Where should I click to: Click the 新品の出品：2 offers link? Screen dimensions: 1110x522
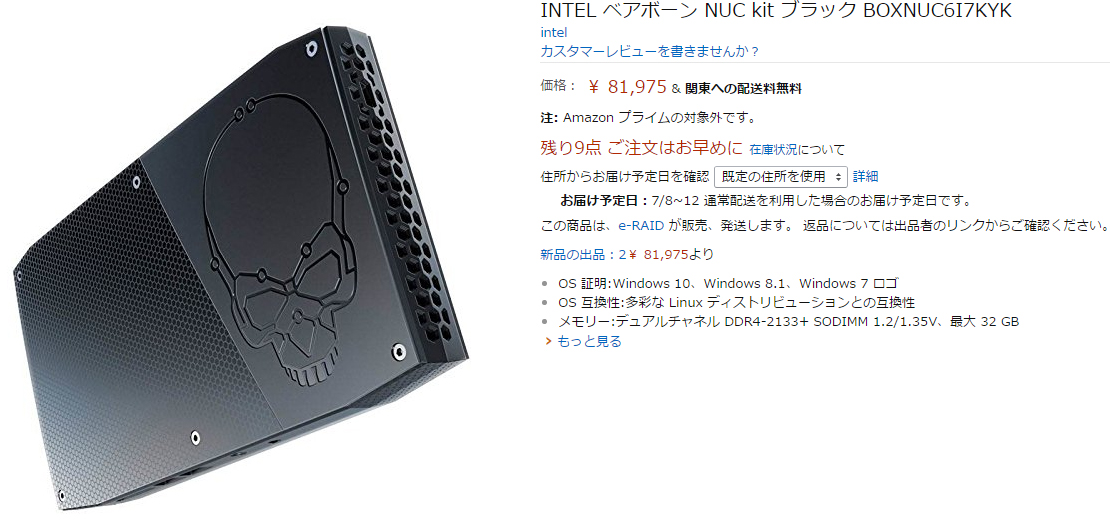(583, 254)
